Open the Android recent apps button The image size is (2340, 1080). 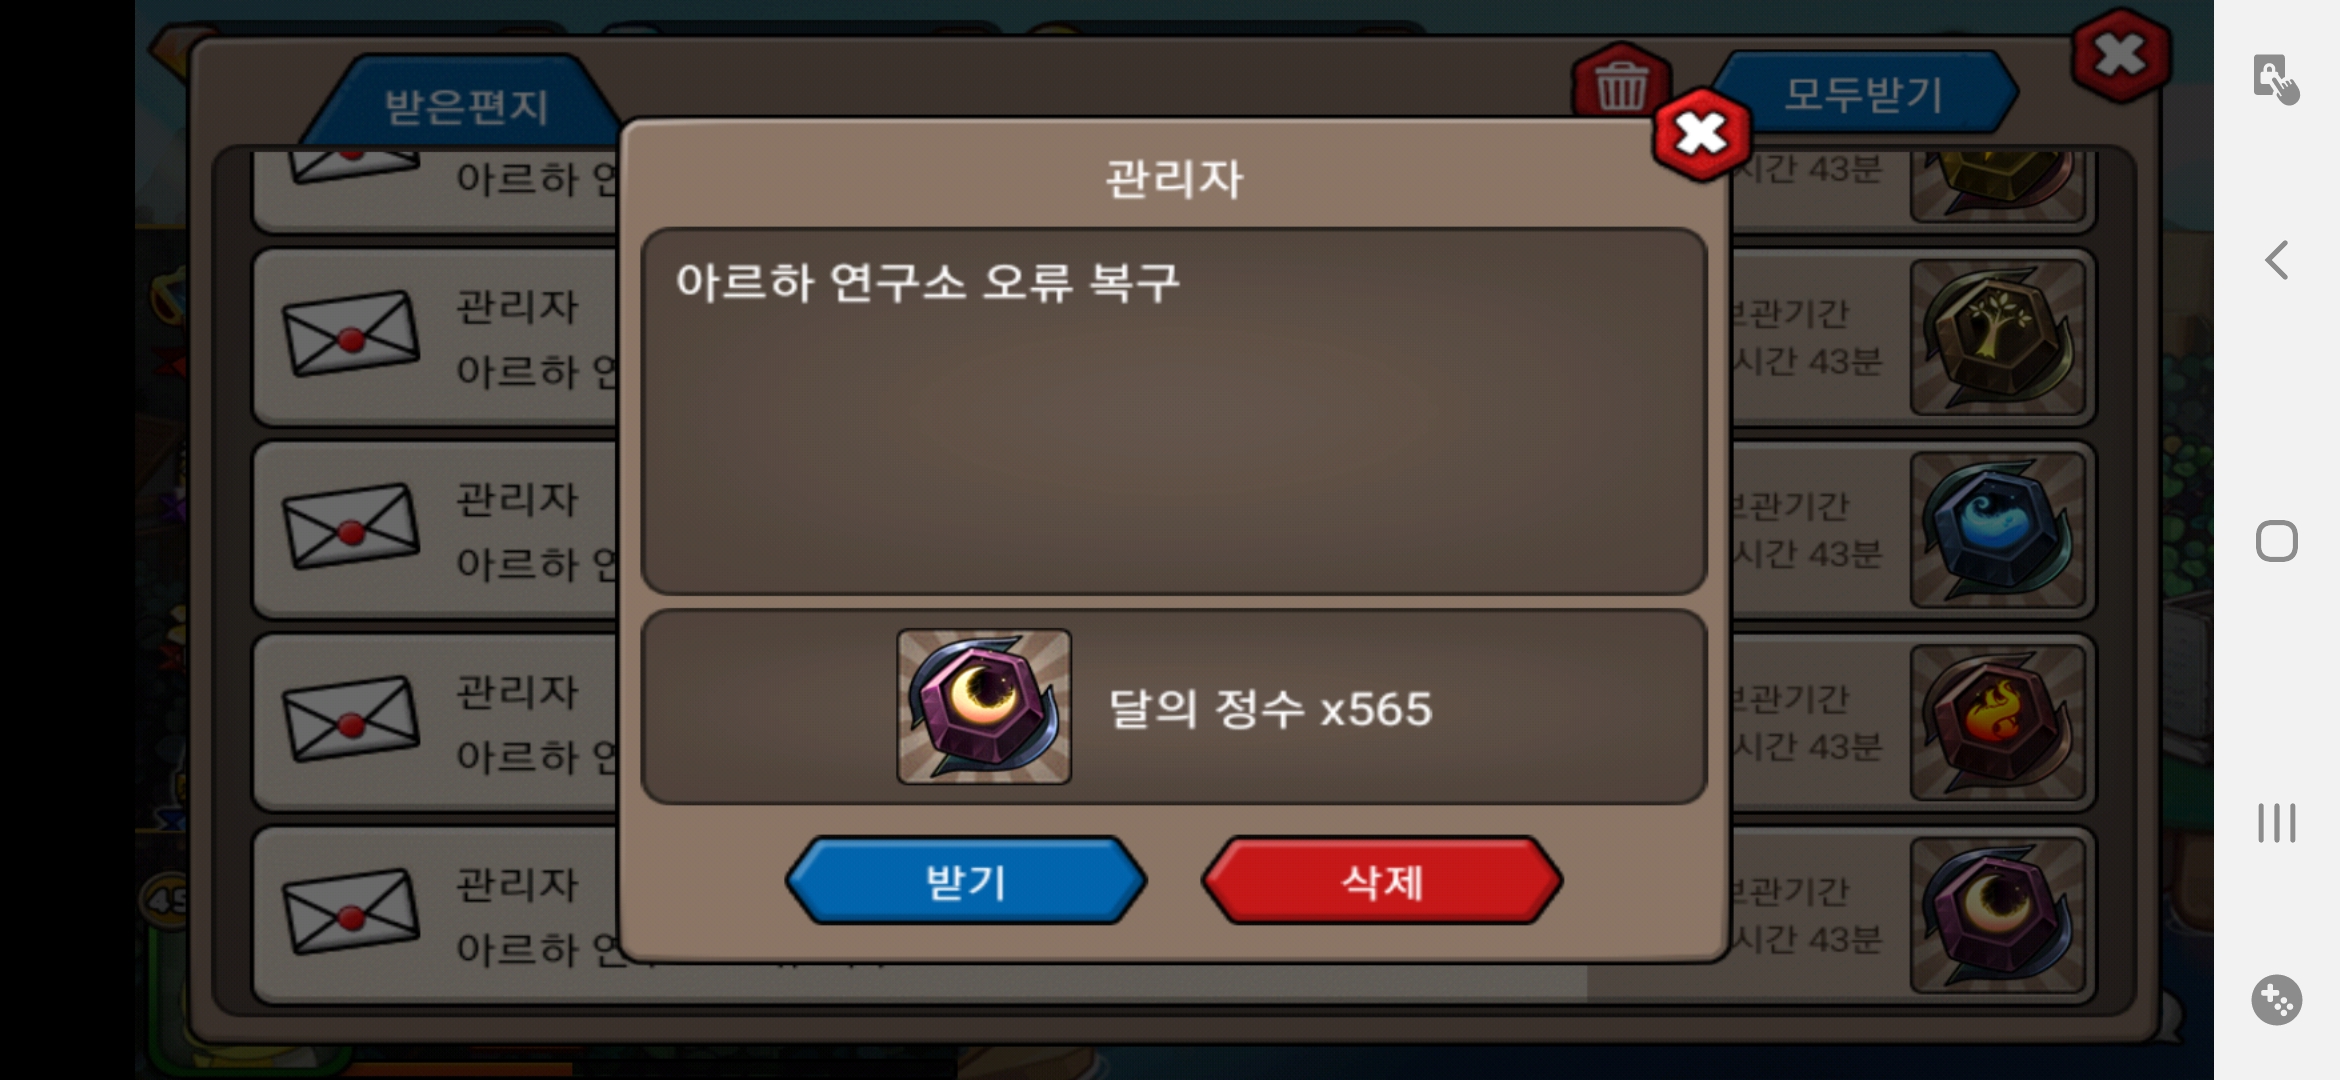[2277, 823]
